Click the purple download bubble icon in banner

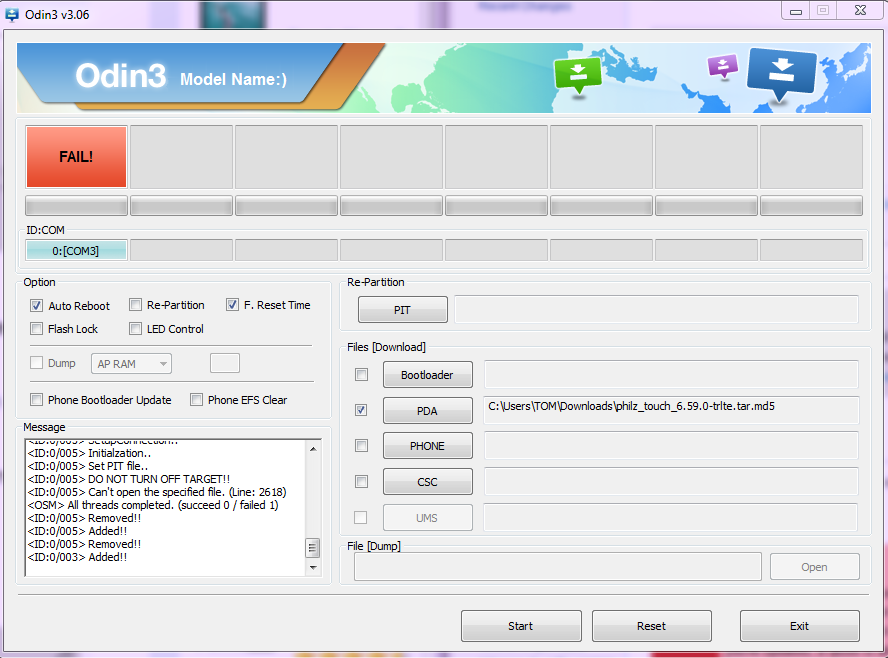coord(723,66)
